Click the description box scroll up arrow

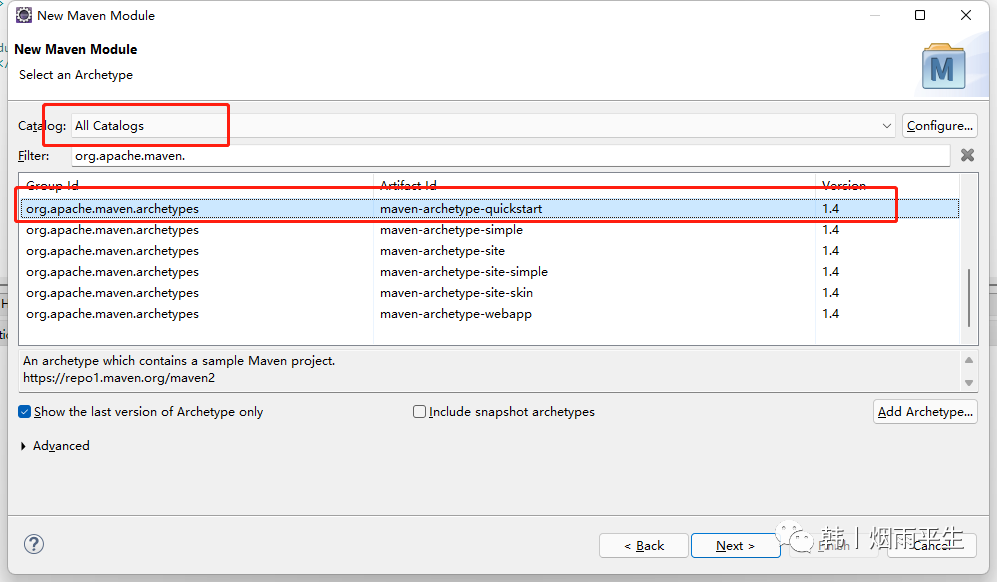click(x=969, y=360)
